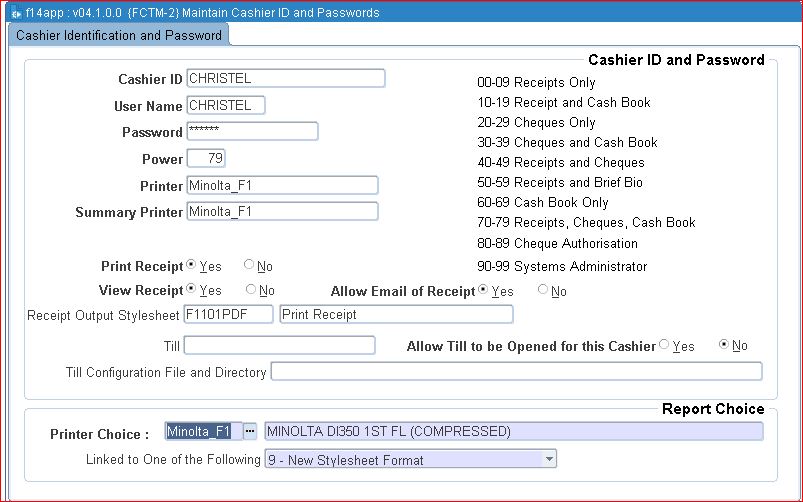The image size is (803, 502).
Task: Switch to Cashier Identification and Password tab
Action: pyautogui.click(x=119, y=35)
